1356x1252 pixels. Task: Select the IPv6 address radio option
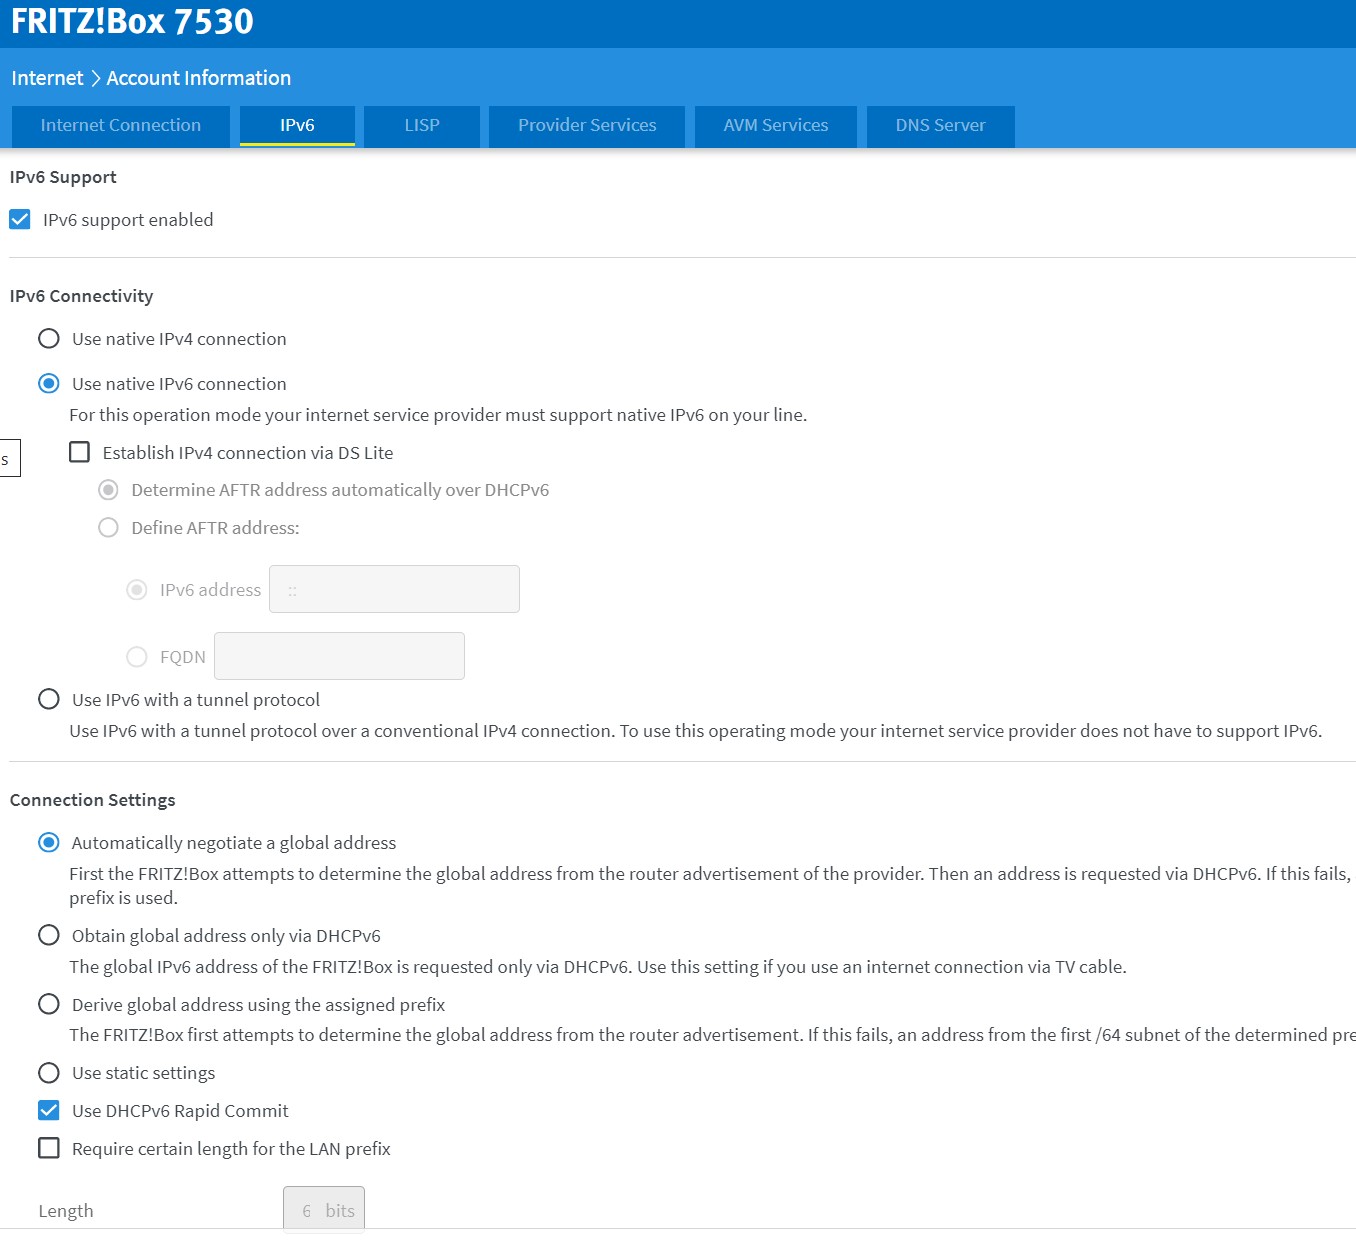point(137,590)
